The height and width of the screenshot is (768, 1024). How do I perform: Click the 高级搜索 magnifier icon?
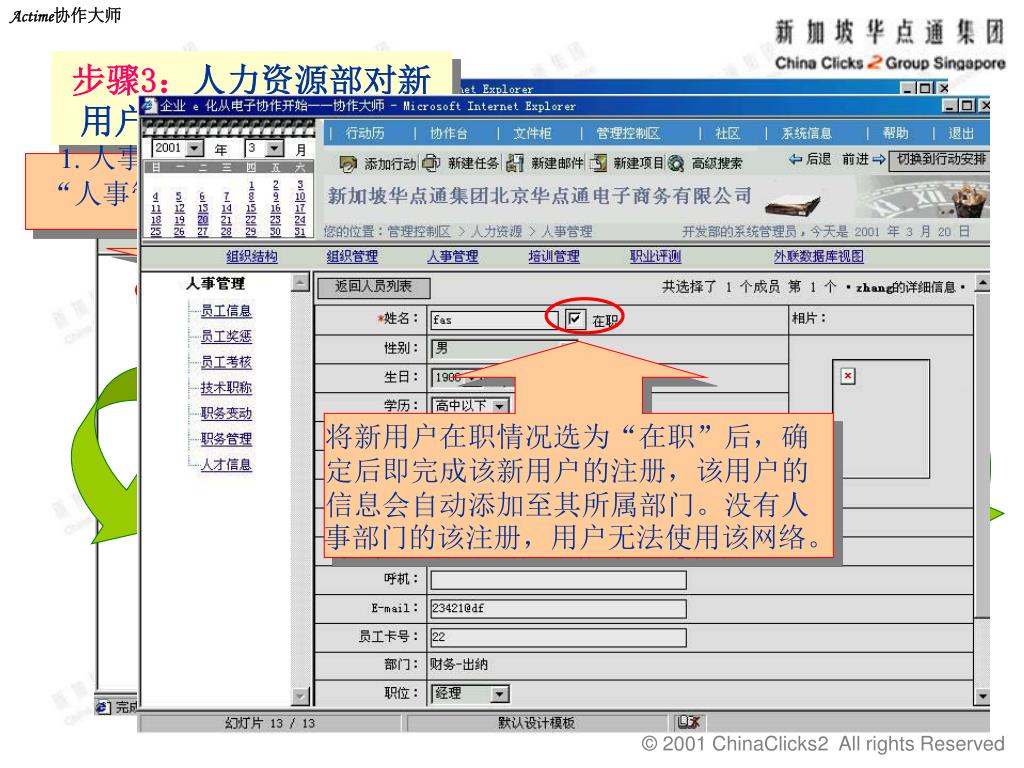pyautogui.click(x=677, y=163)
